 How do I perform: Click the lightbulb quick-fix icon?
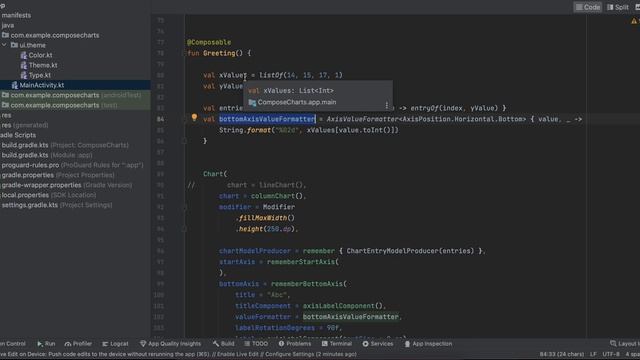click(194, 118)
